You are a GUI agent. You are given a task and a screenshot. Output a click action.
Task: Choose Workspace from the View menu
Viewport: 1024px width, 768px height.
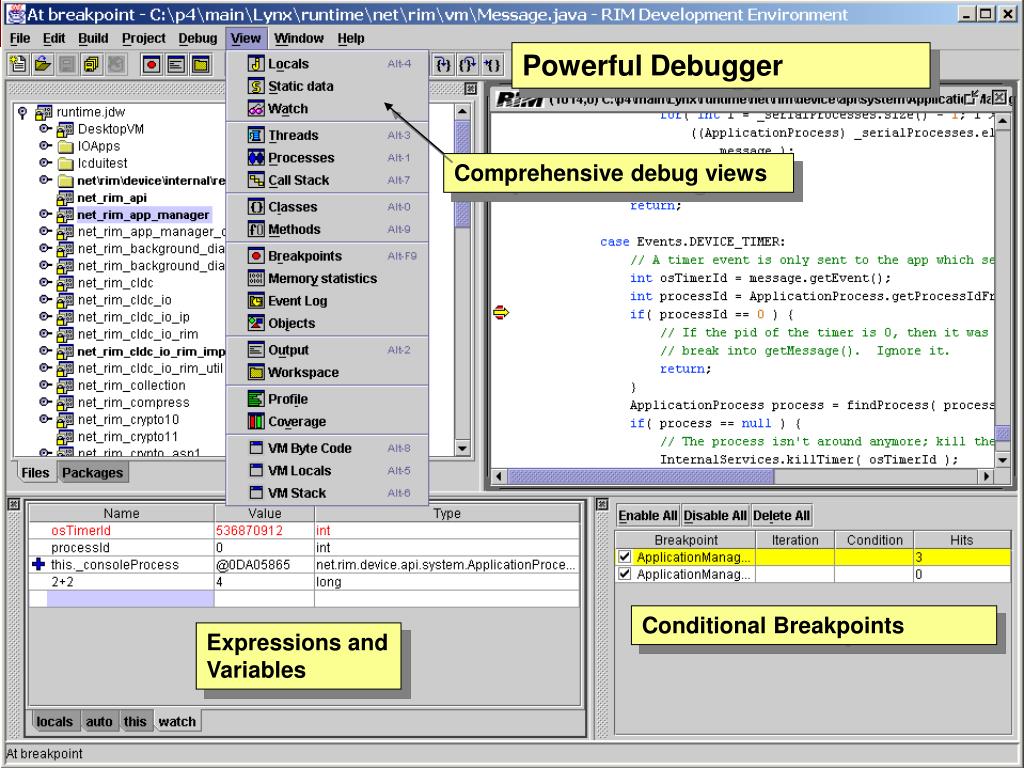[x=327, y=372]
